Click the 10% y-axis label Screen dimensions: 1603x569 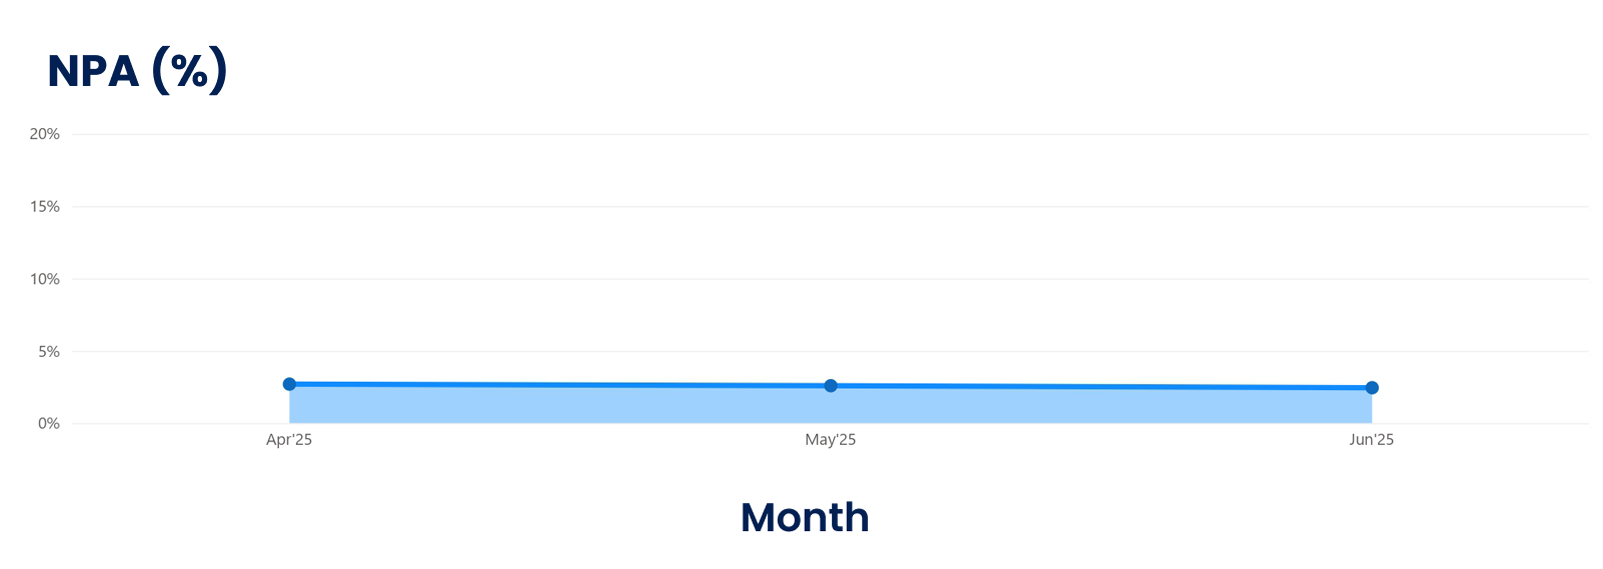pyautogui.click(x=45, y=279)
